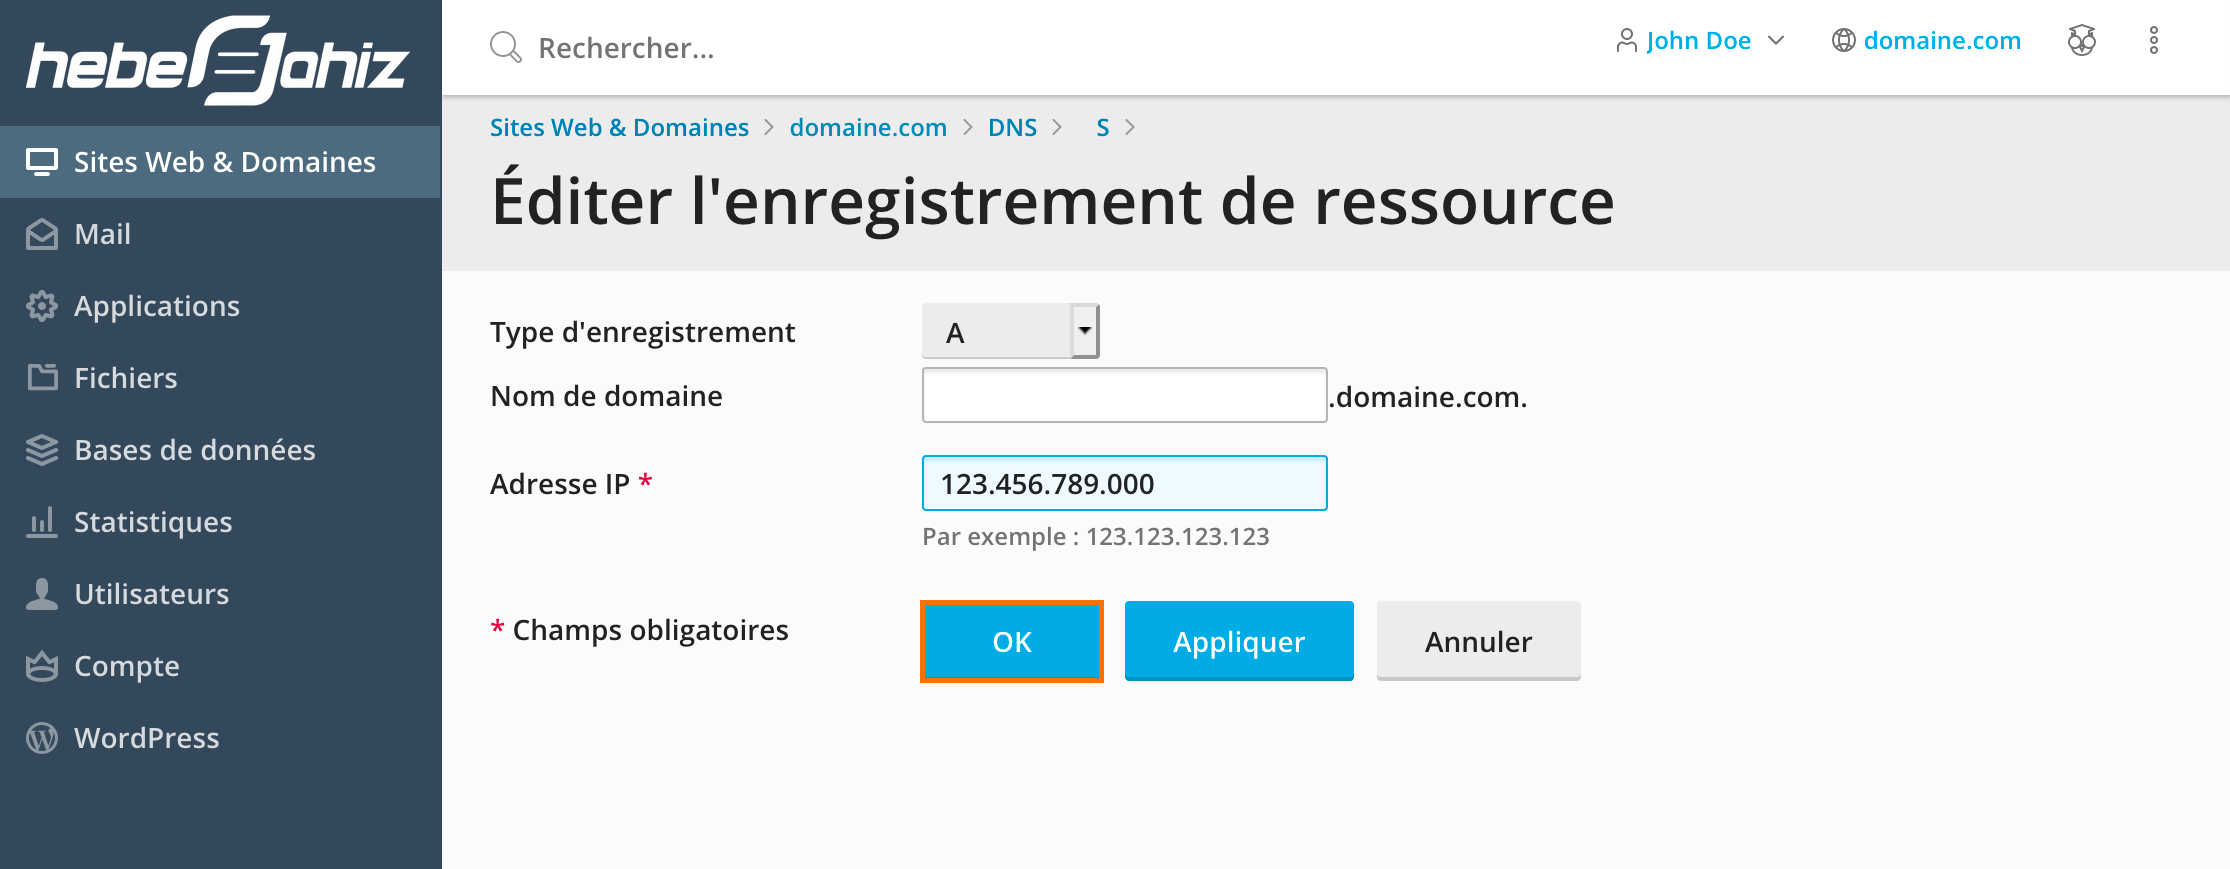Open the Mail menu item
Viewport: 2230px width, 869px height.
pos(221,234)
